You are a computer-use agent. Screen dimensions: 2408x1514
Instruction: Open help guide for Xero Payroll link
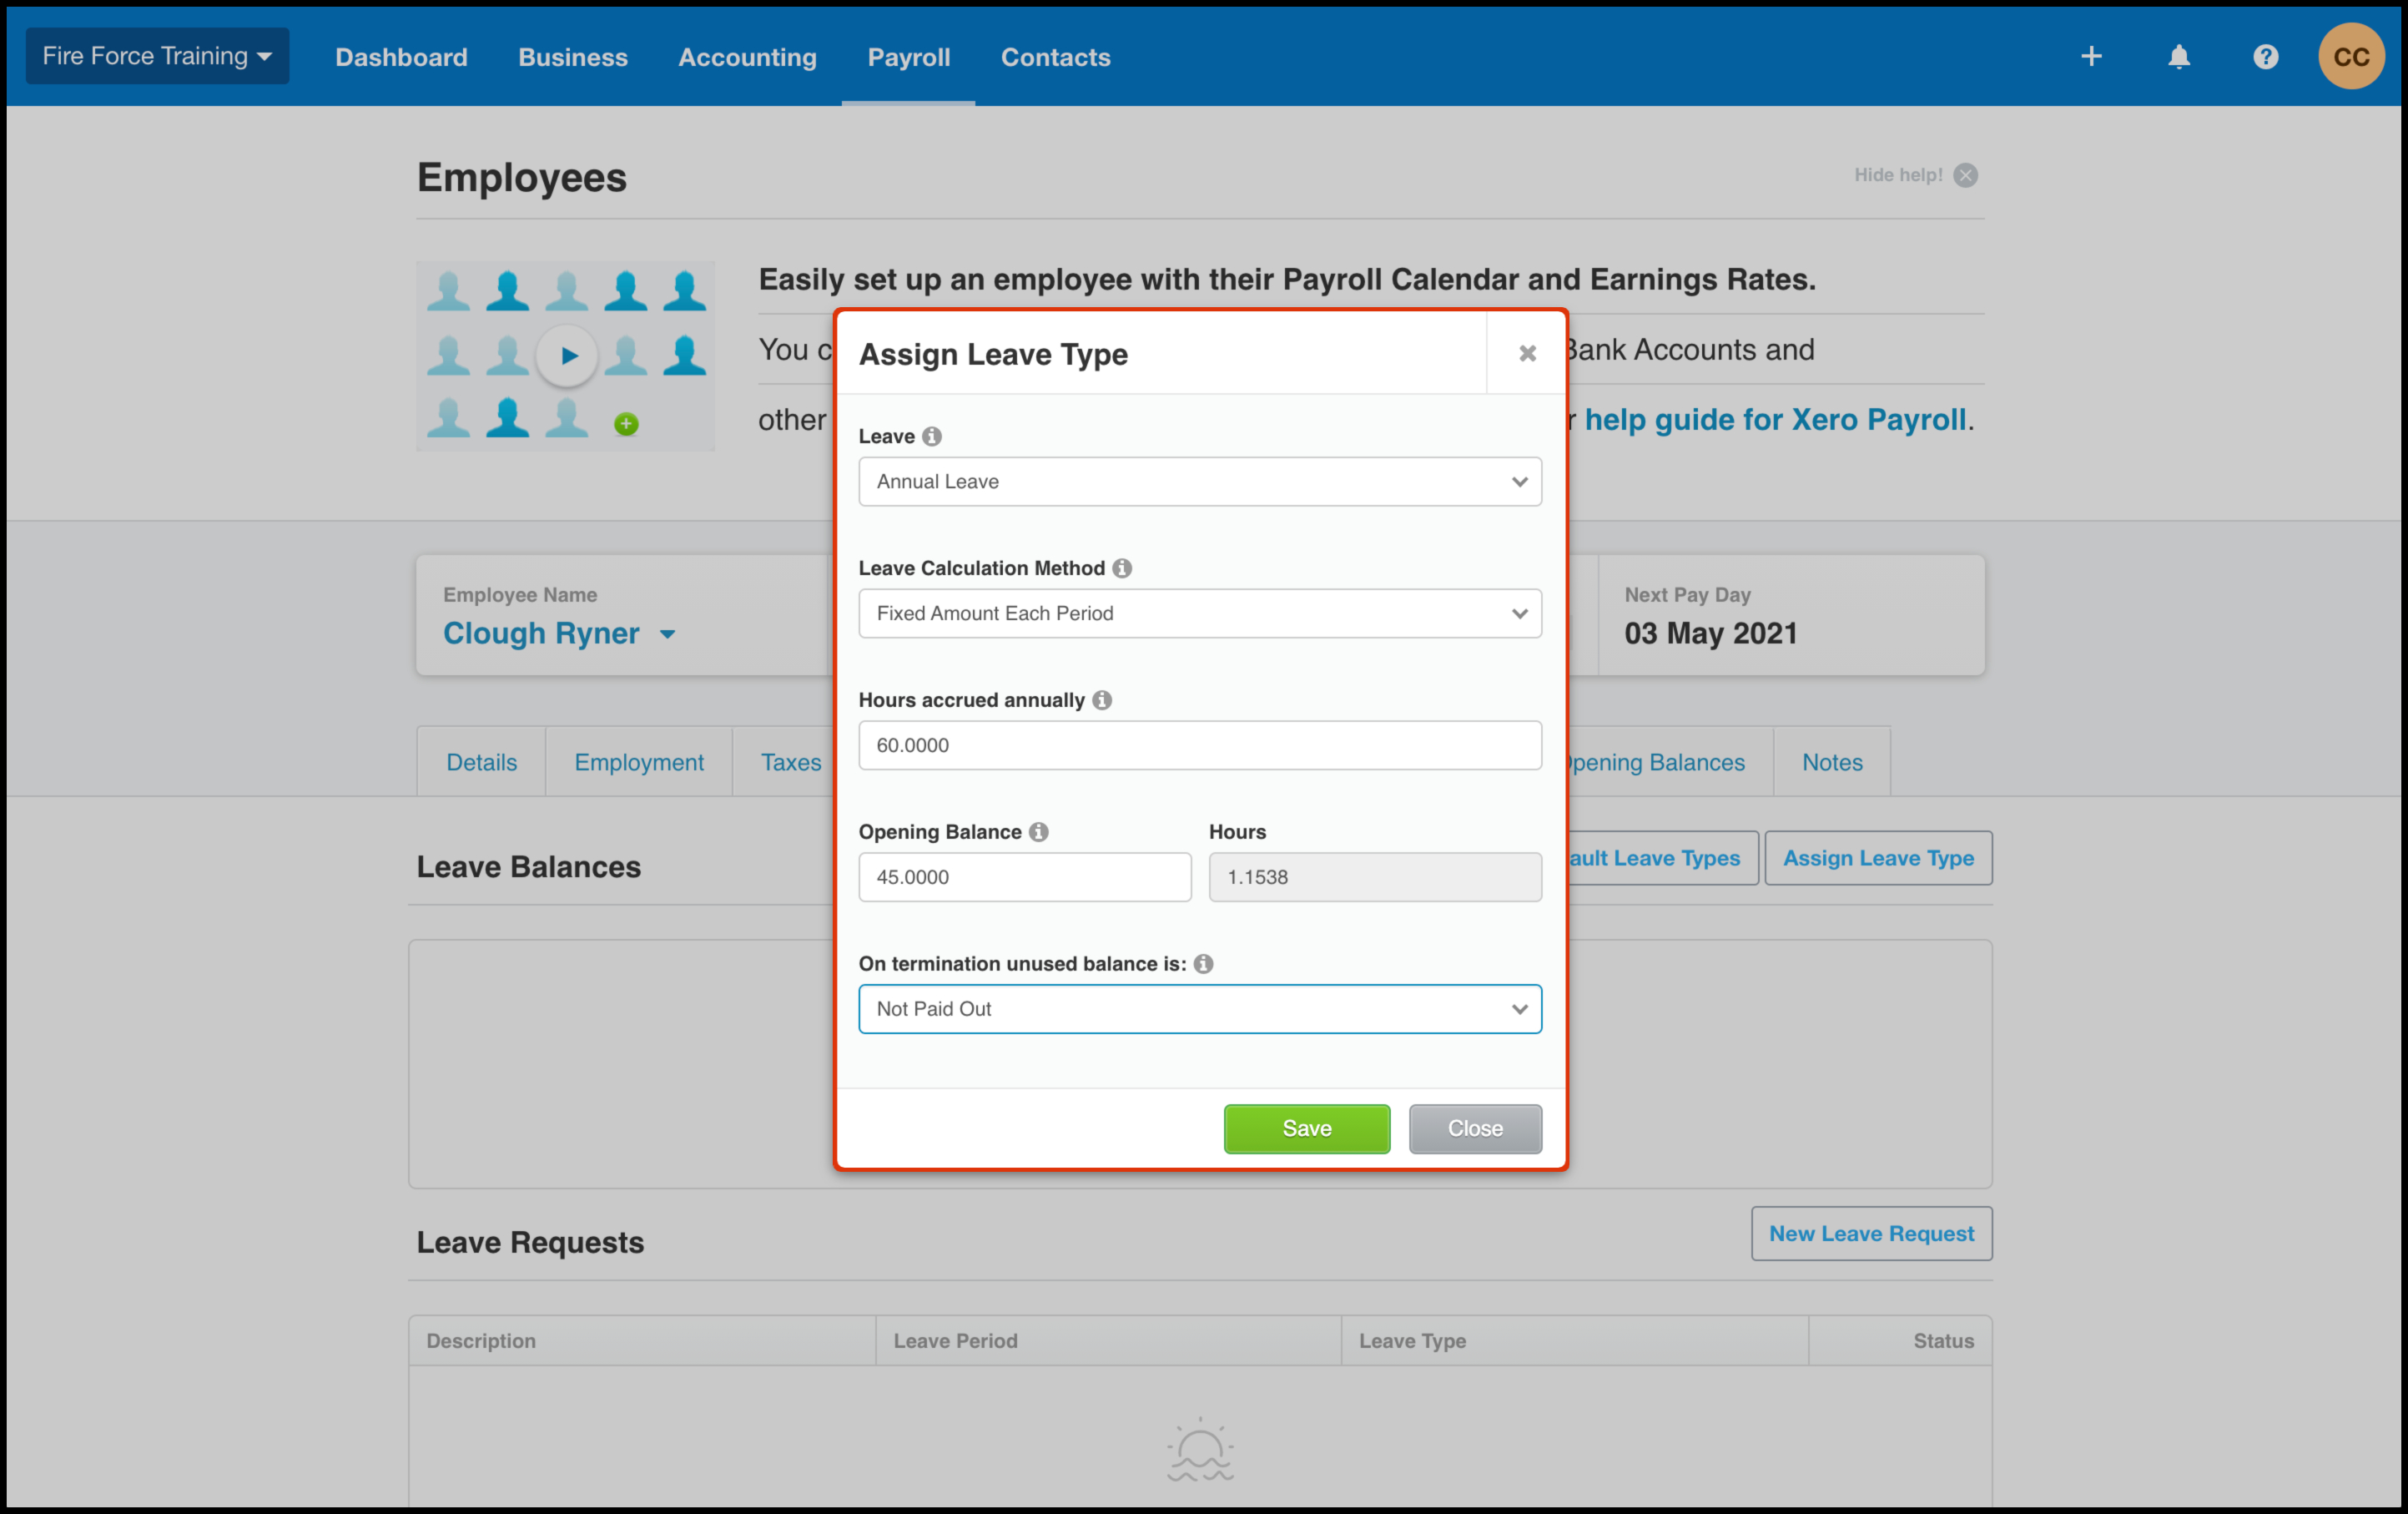click(x=1774, y=419)
